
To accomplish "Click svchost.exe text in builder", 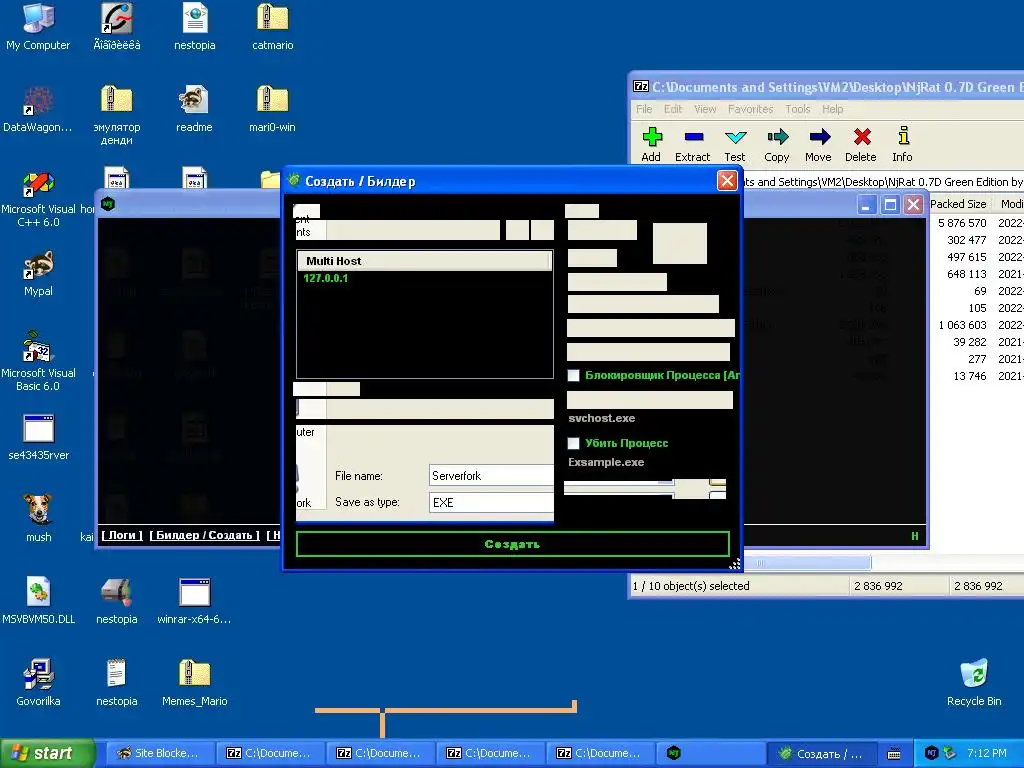I will [601, 418].
